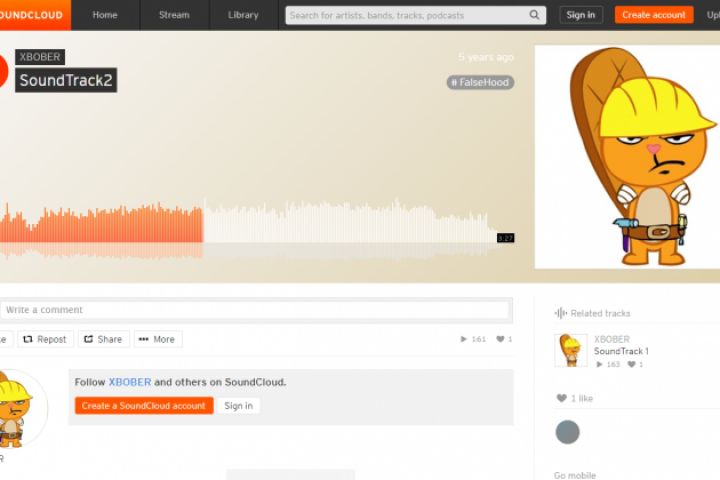This screenshot has width=720, height=480.
Task: Click the search magnifier icon
Action: pos(534,15)
